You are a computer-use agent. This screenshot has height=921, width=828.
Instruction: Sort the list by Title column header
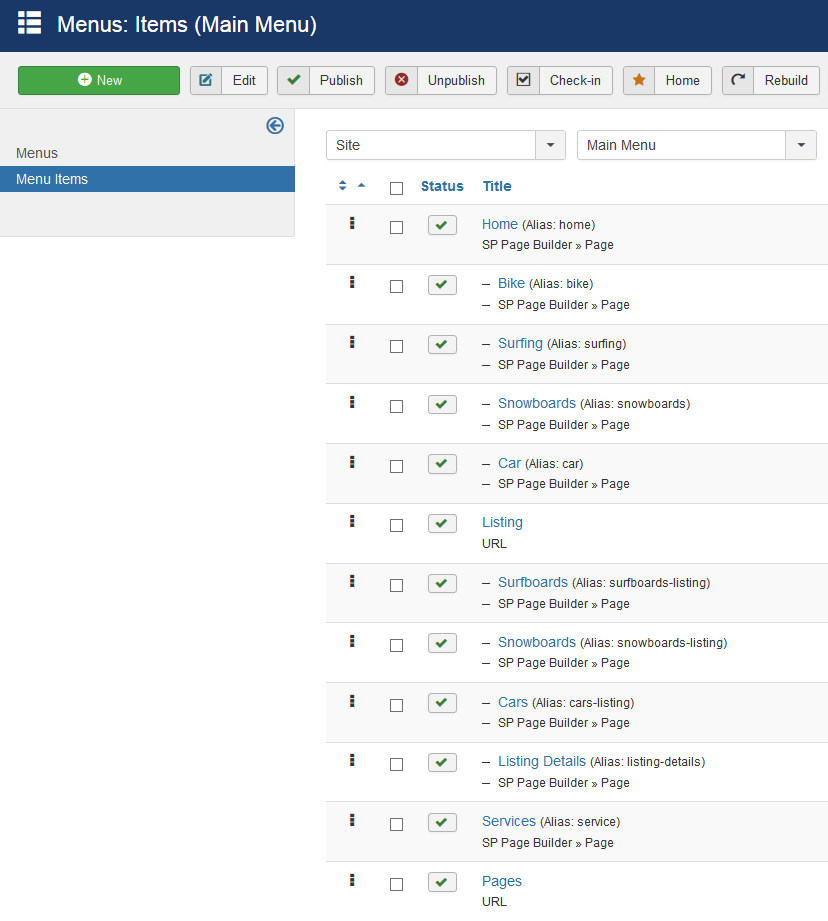(497, 186)
